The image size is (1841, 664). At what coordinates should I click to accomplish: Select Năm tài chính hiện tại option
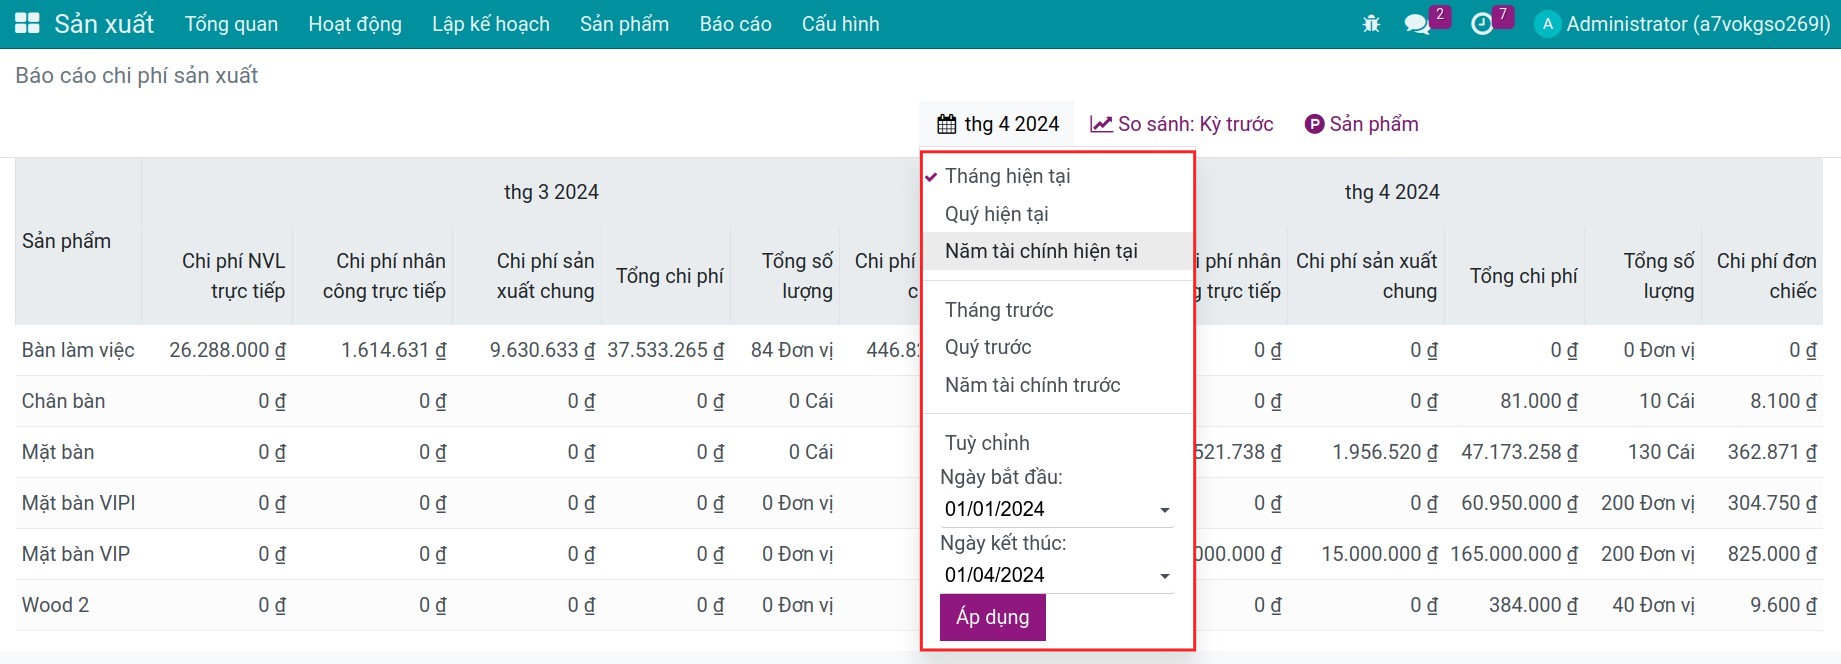tap(1058, 251)
